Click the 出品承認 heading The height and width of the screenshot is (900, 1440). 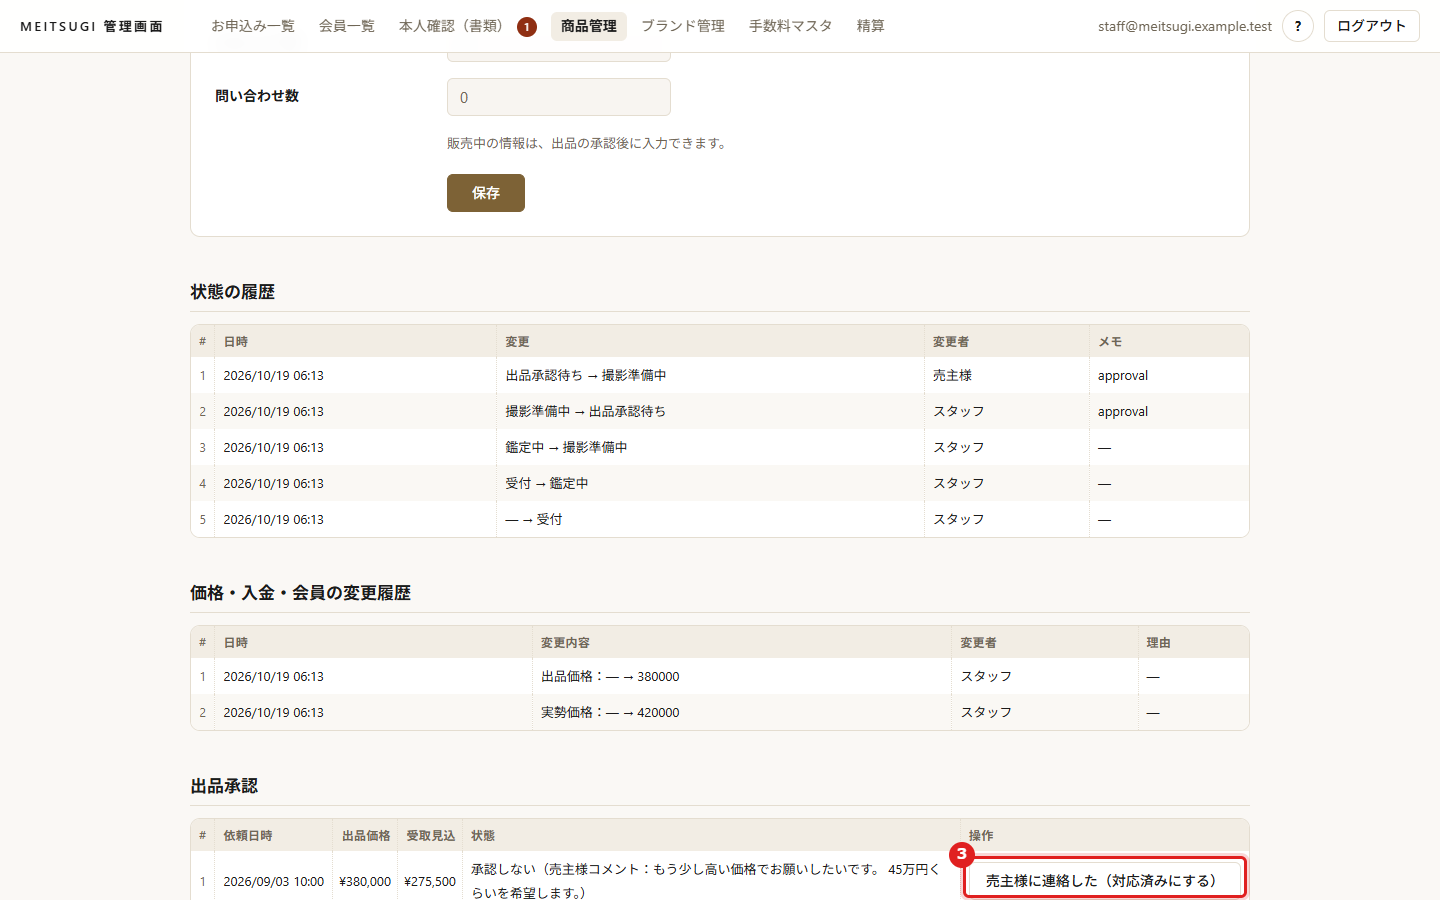click(x=224, y=786)
